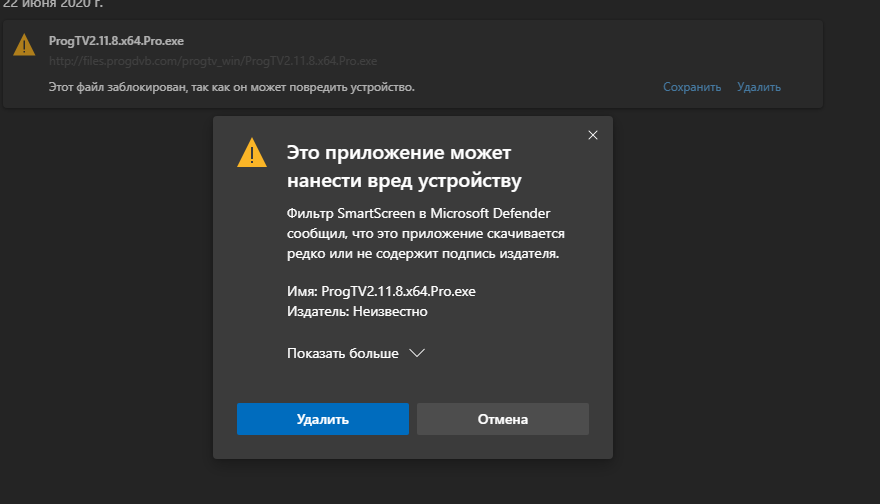The image size is (880, 504).
Task: Open the files.progdvb.com download URL
Action: [212, 61]
